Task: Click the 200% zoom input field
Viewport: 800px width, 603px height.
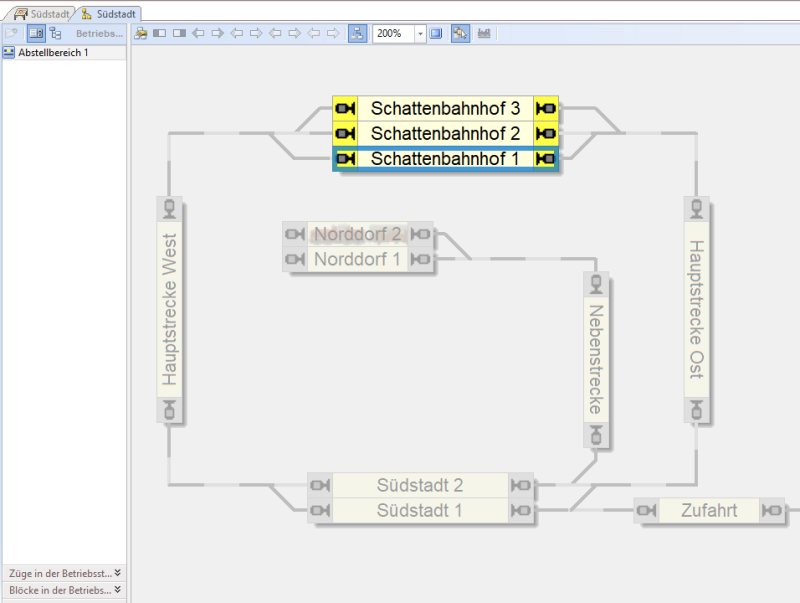Action: coord(394,33)
